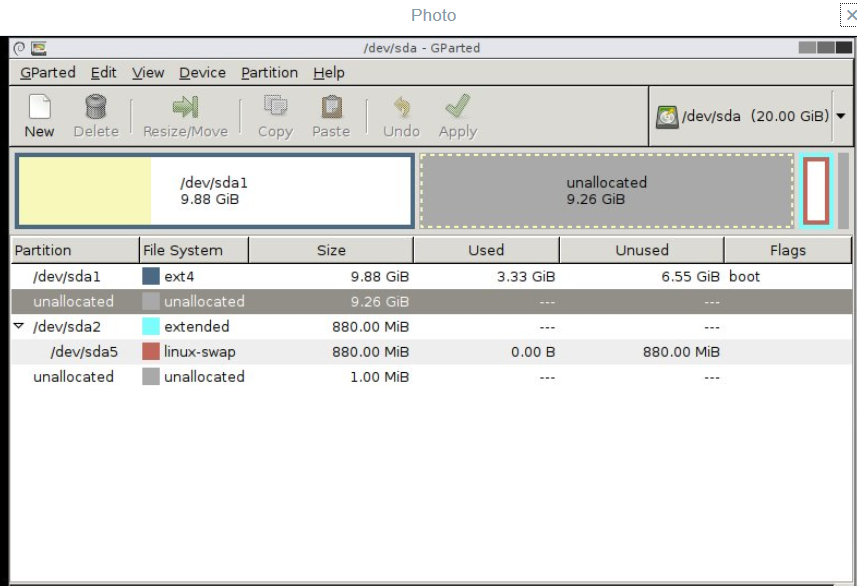Click the Paste partition toolbar icon
The image size is (857, 586).
(331, 108)
